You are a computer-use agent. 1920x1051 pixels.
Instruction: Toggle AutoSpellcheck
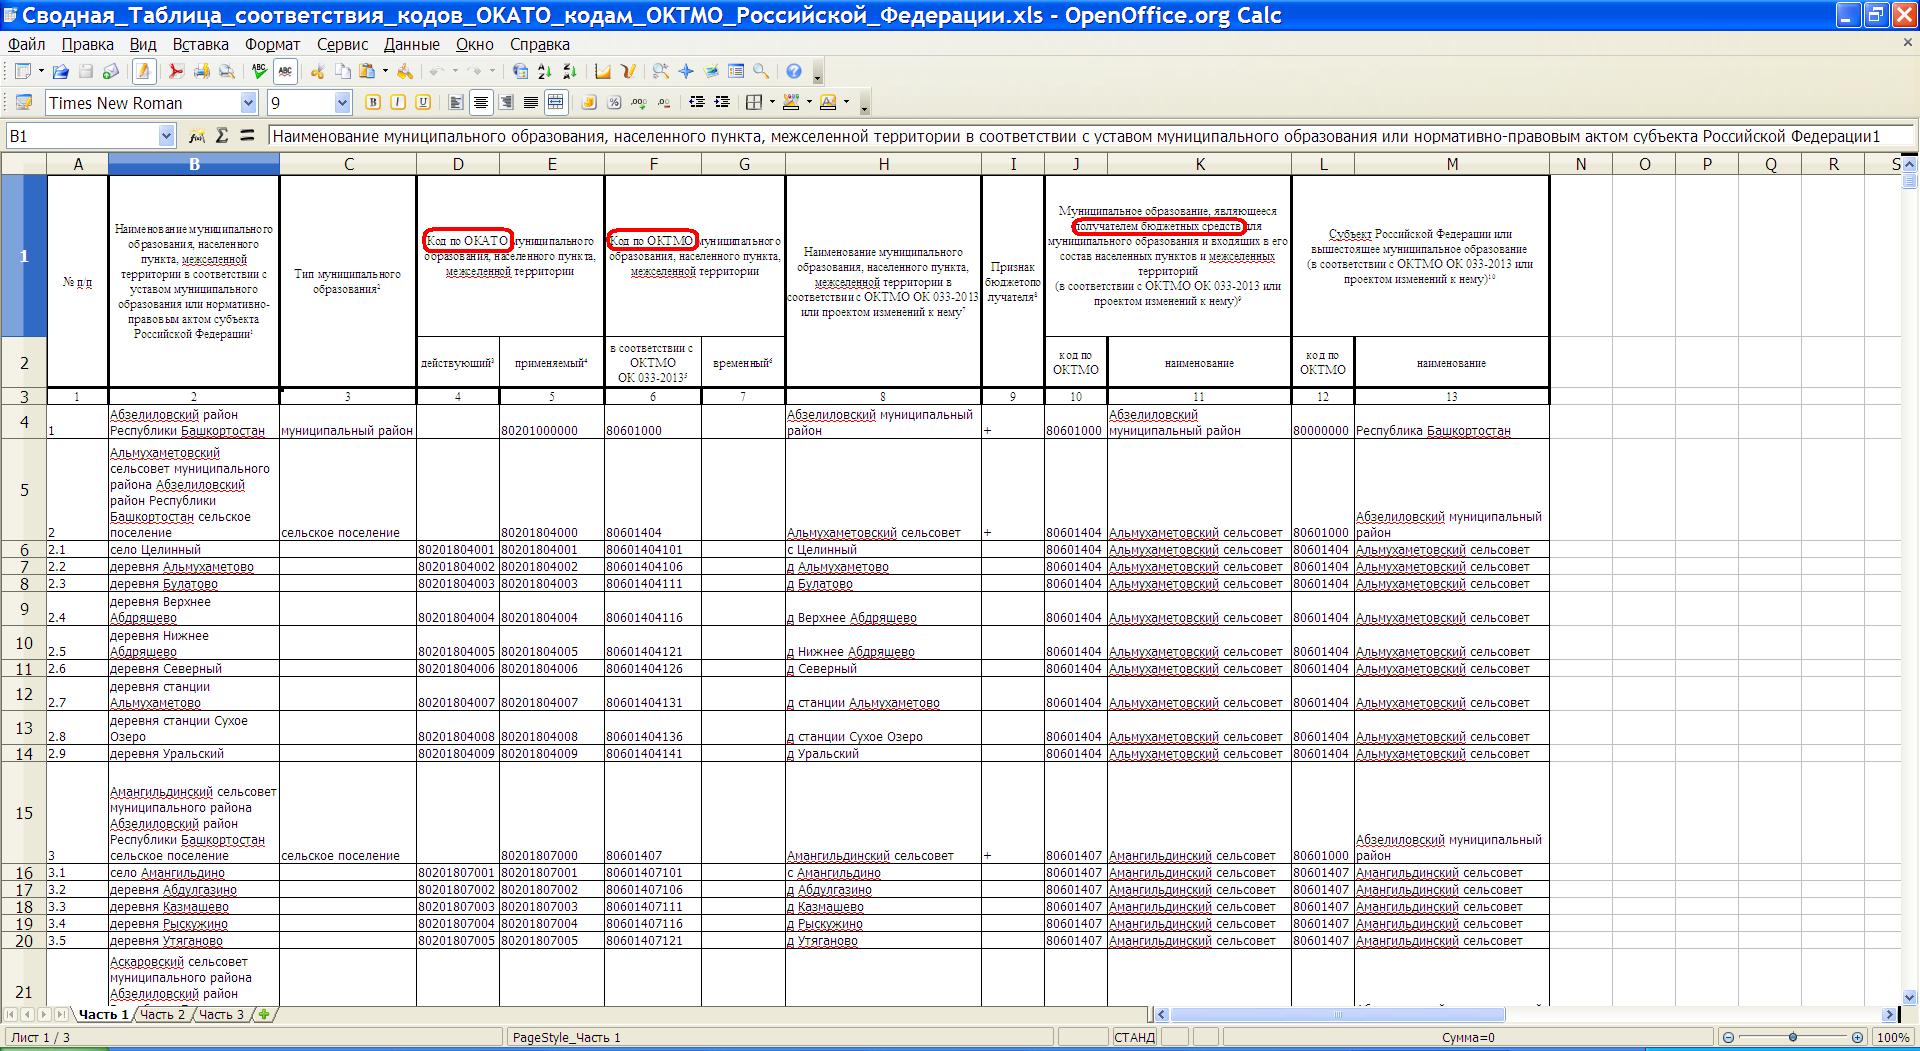pos(285,71)
